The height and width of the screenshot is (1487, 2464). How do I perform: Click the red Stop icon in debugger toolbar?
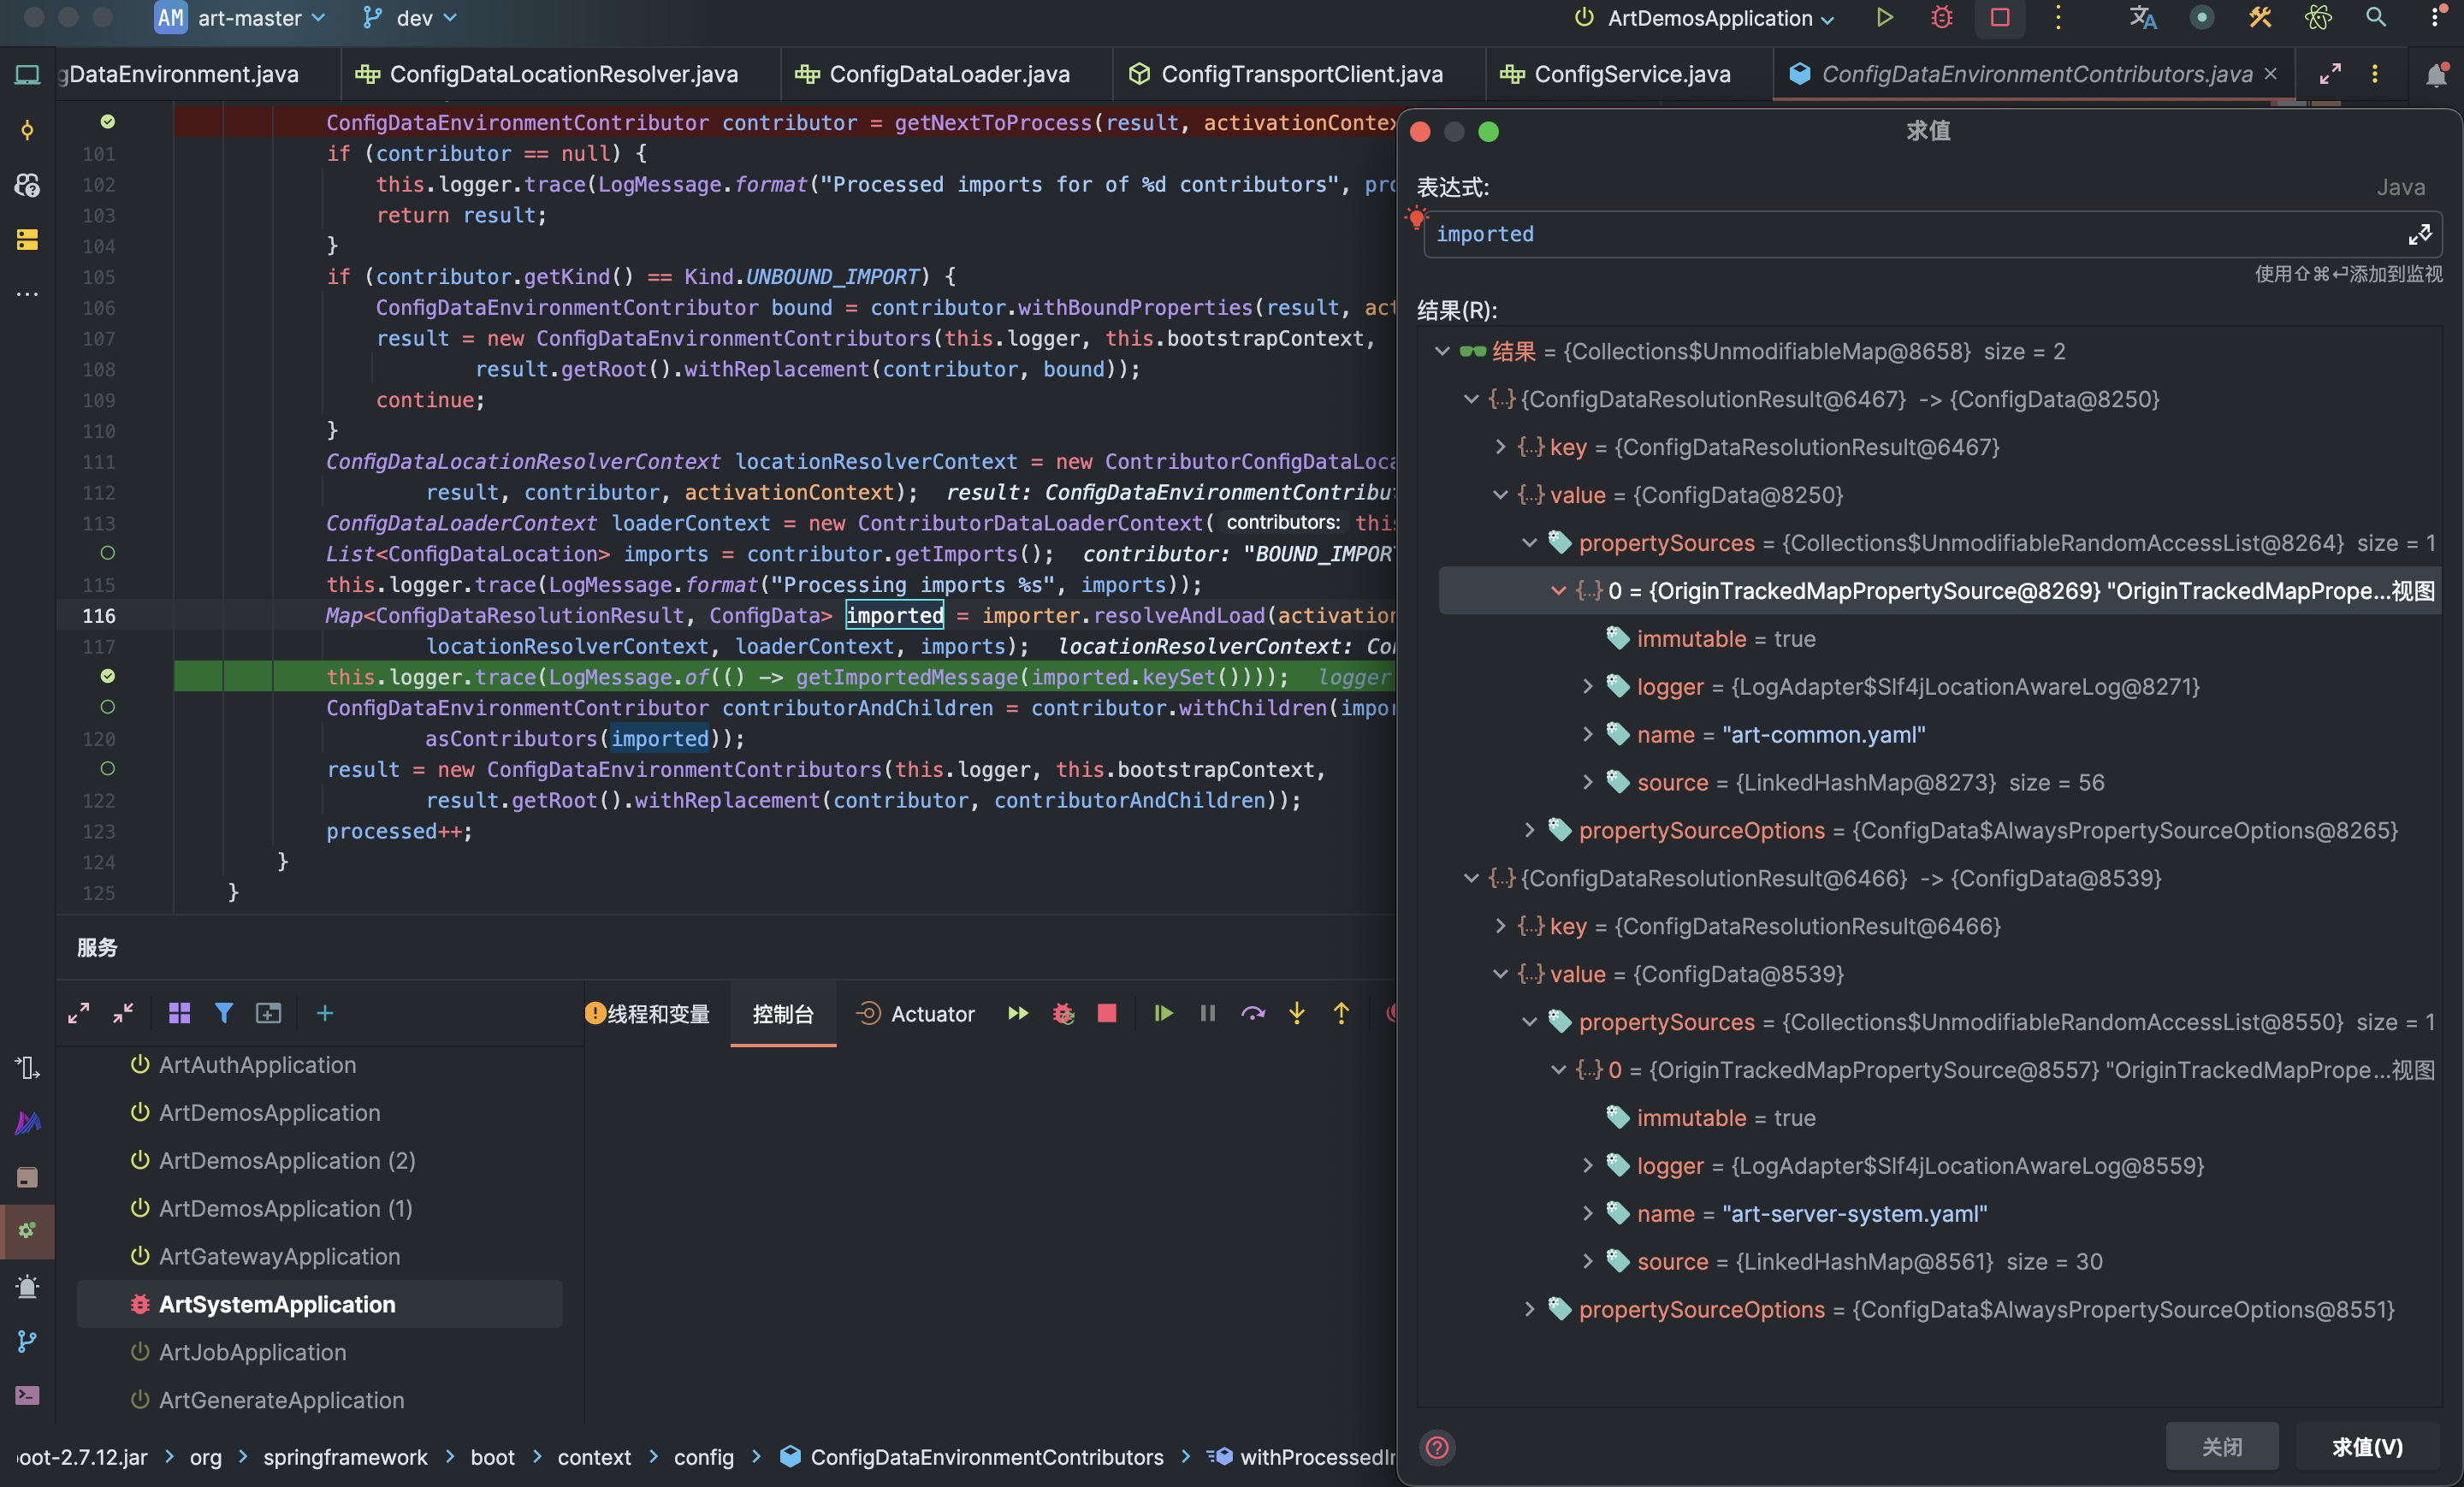(x=1106, y=1013)
